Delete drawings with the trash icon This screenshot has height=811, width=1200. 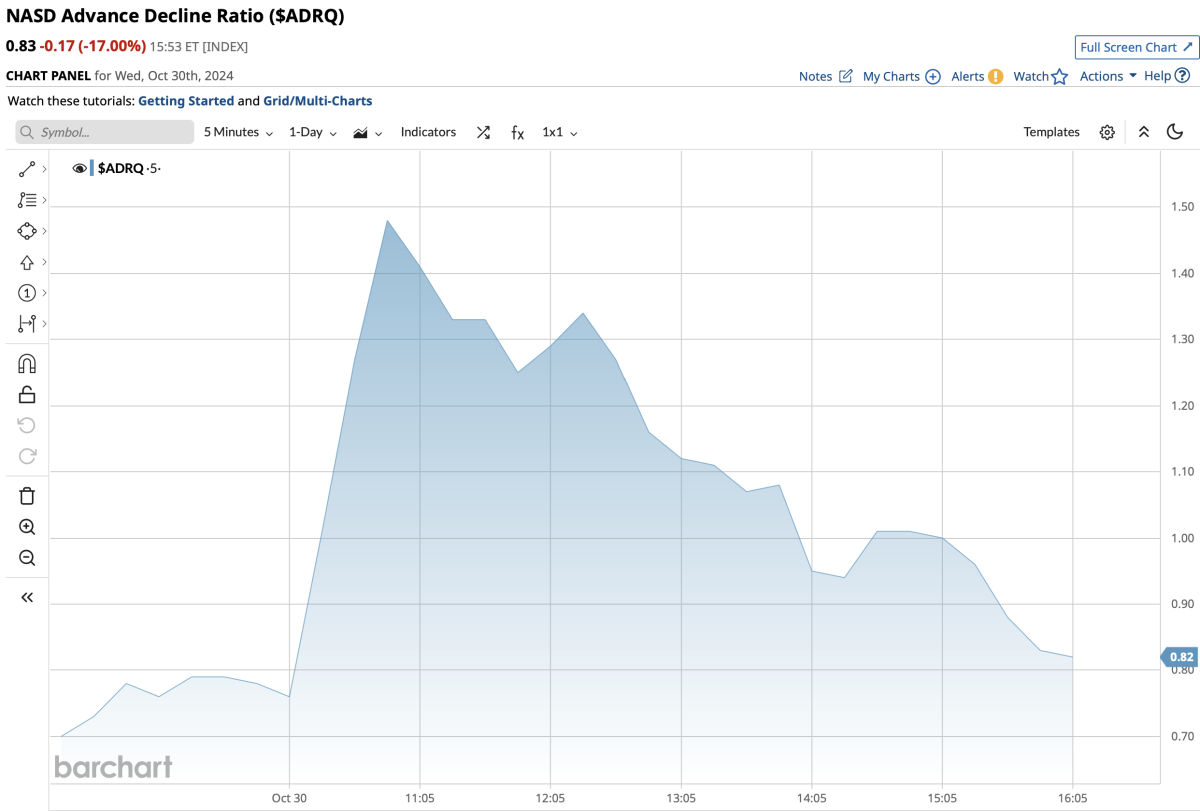[27, 496]
